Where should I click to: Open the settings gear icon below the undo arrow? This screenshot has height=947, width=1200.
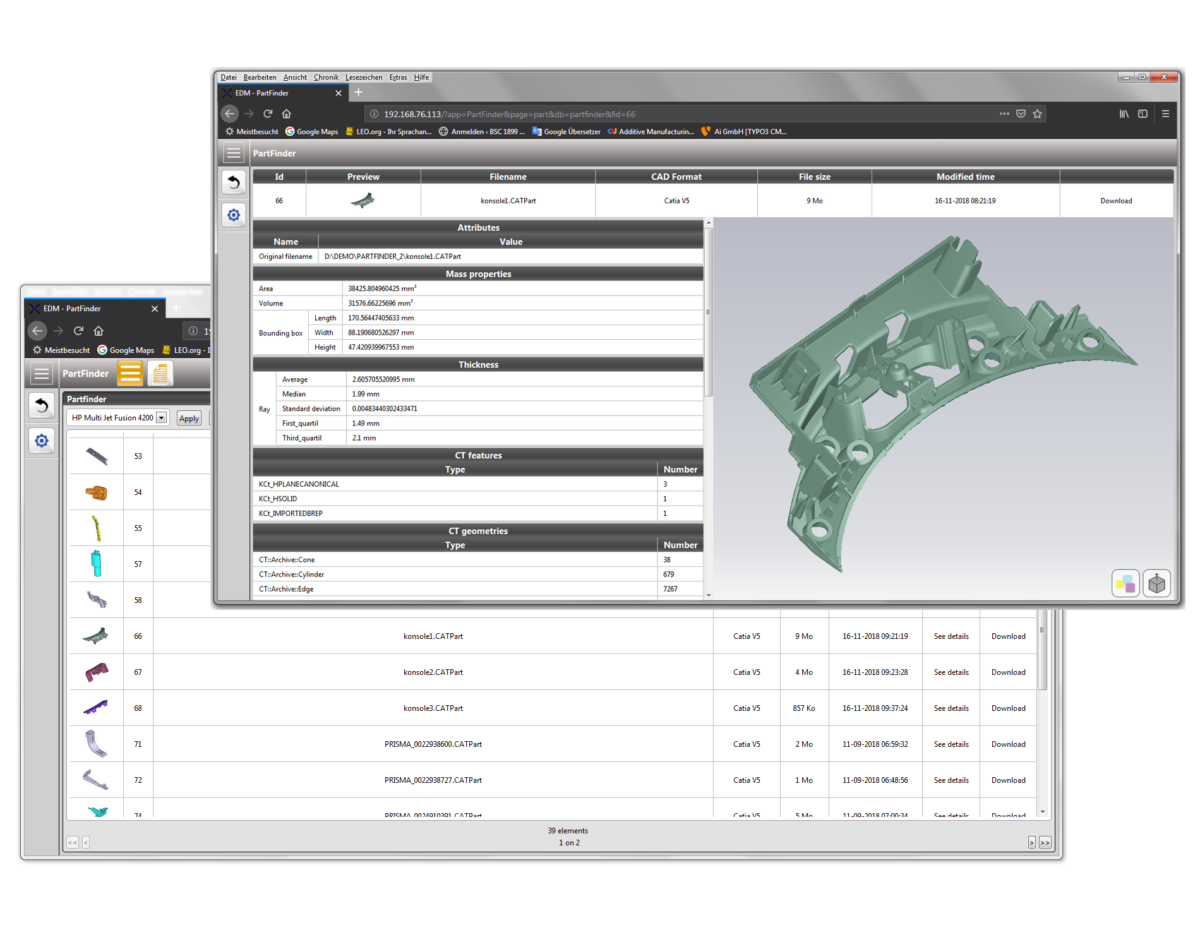click(x=233, y=215)
